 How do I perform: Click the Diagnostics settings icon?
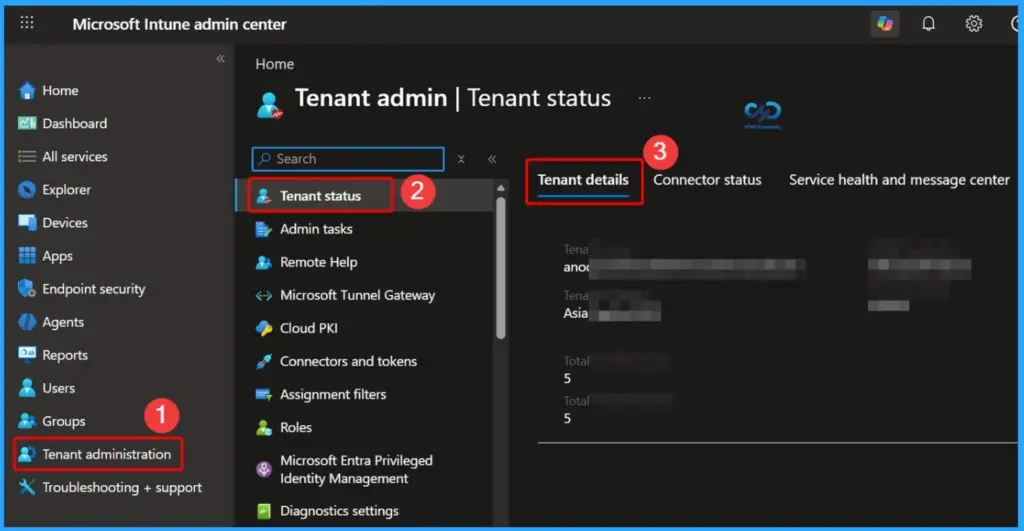coord(263,511)
